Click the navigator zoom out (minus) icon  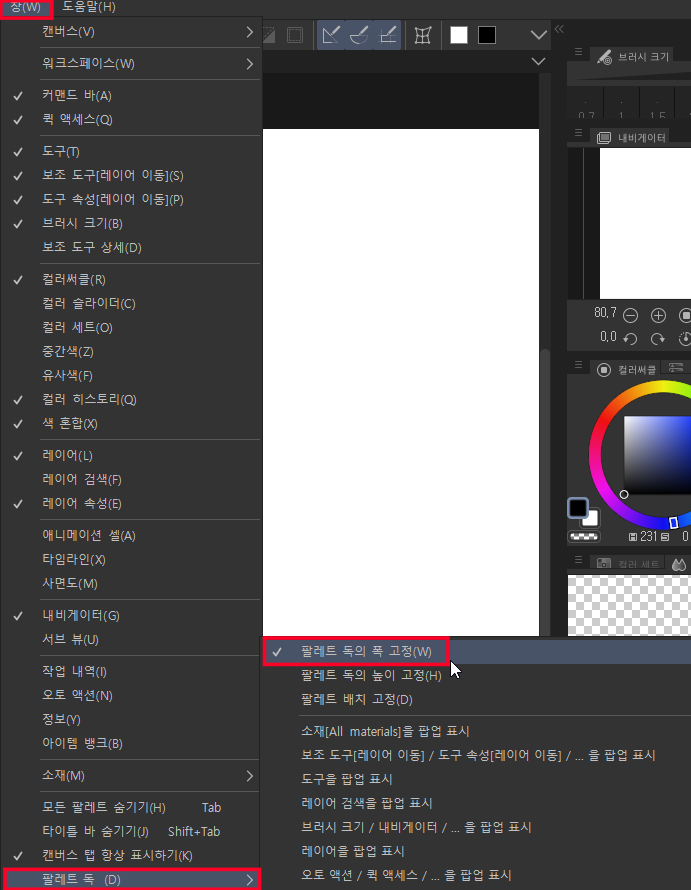pyautogui.click(x=630, y=315)
